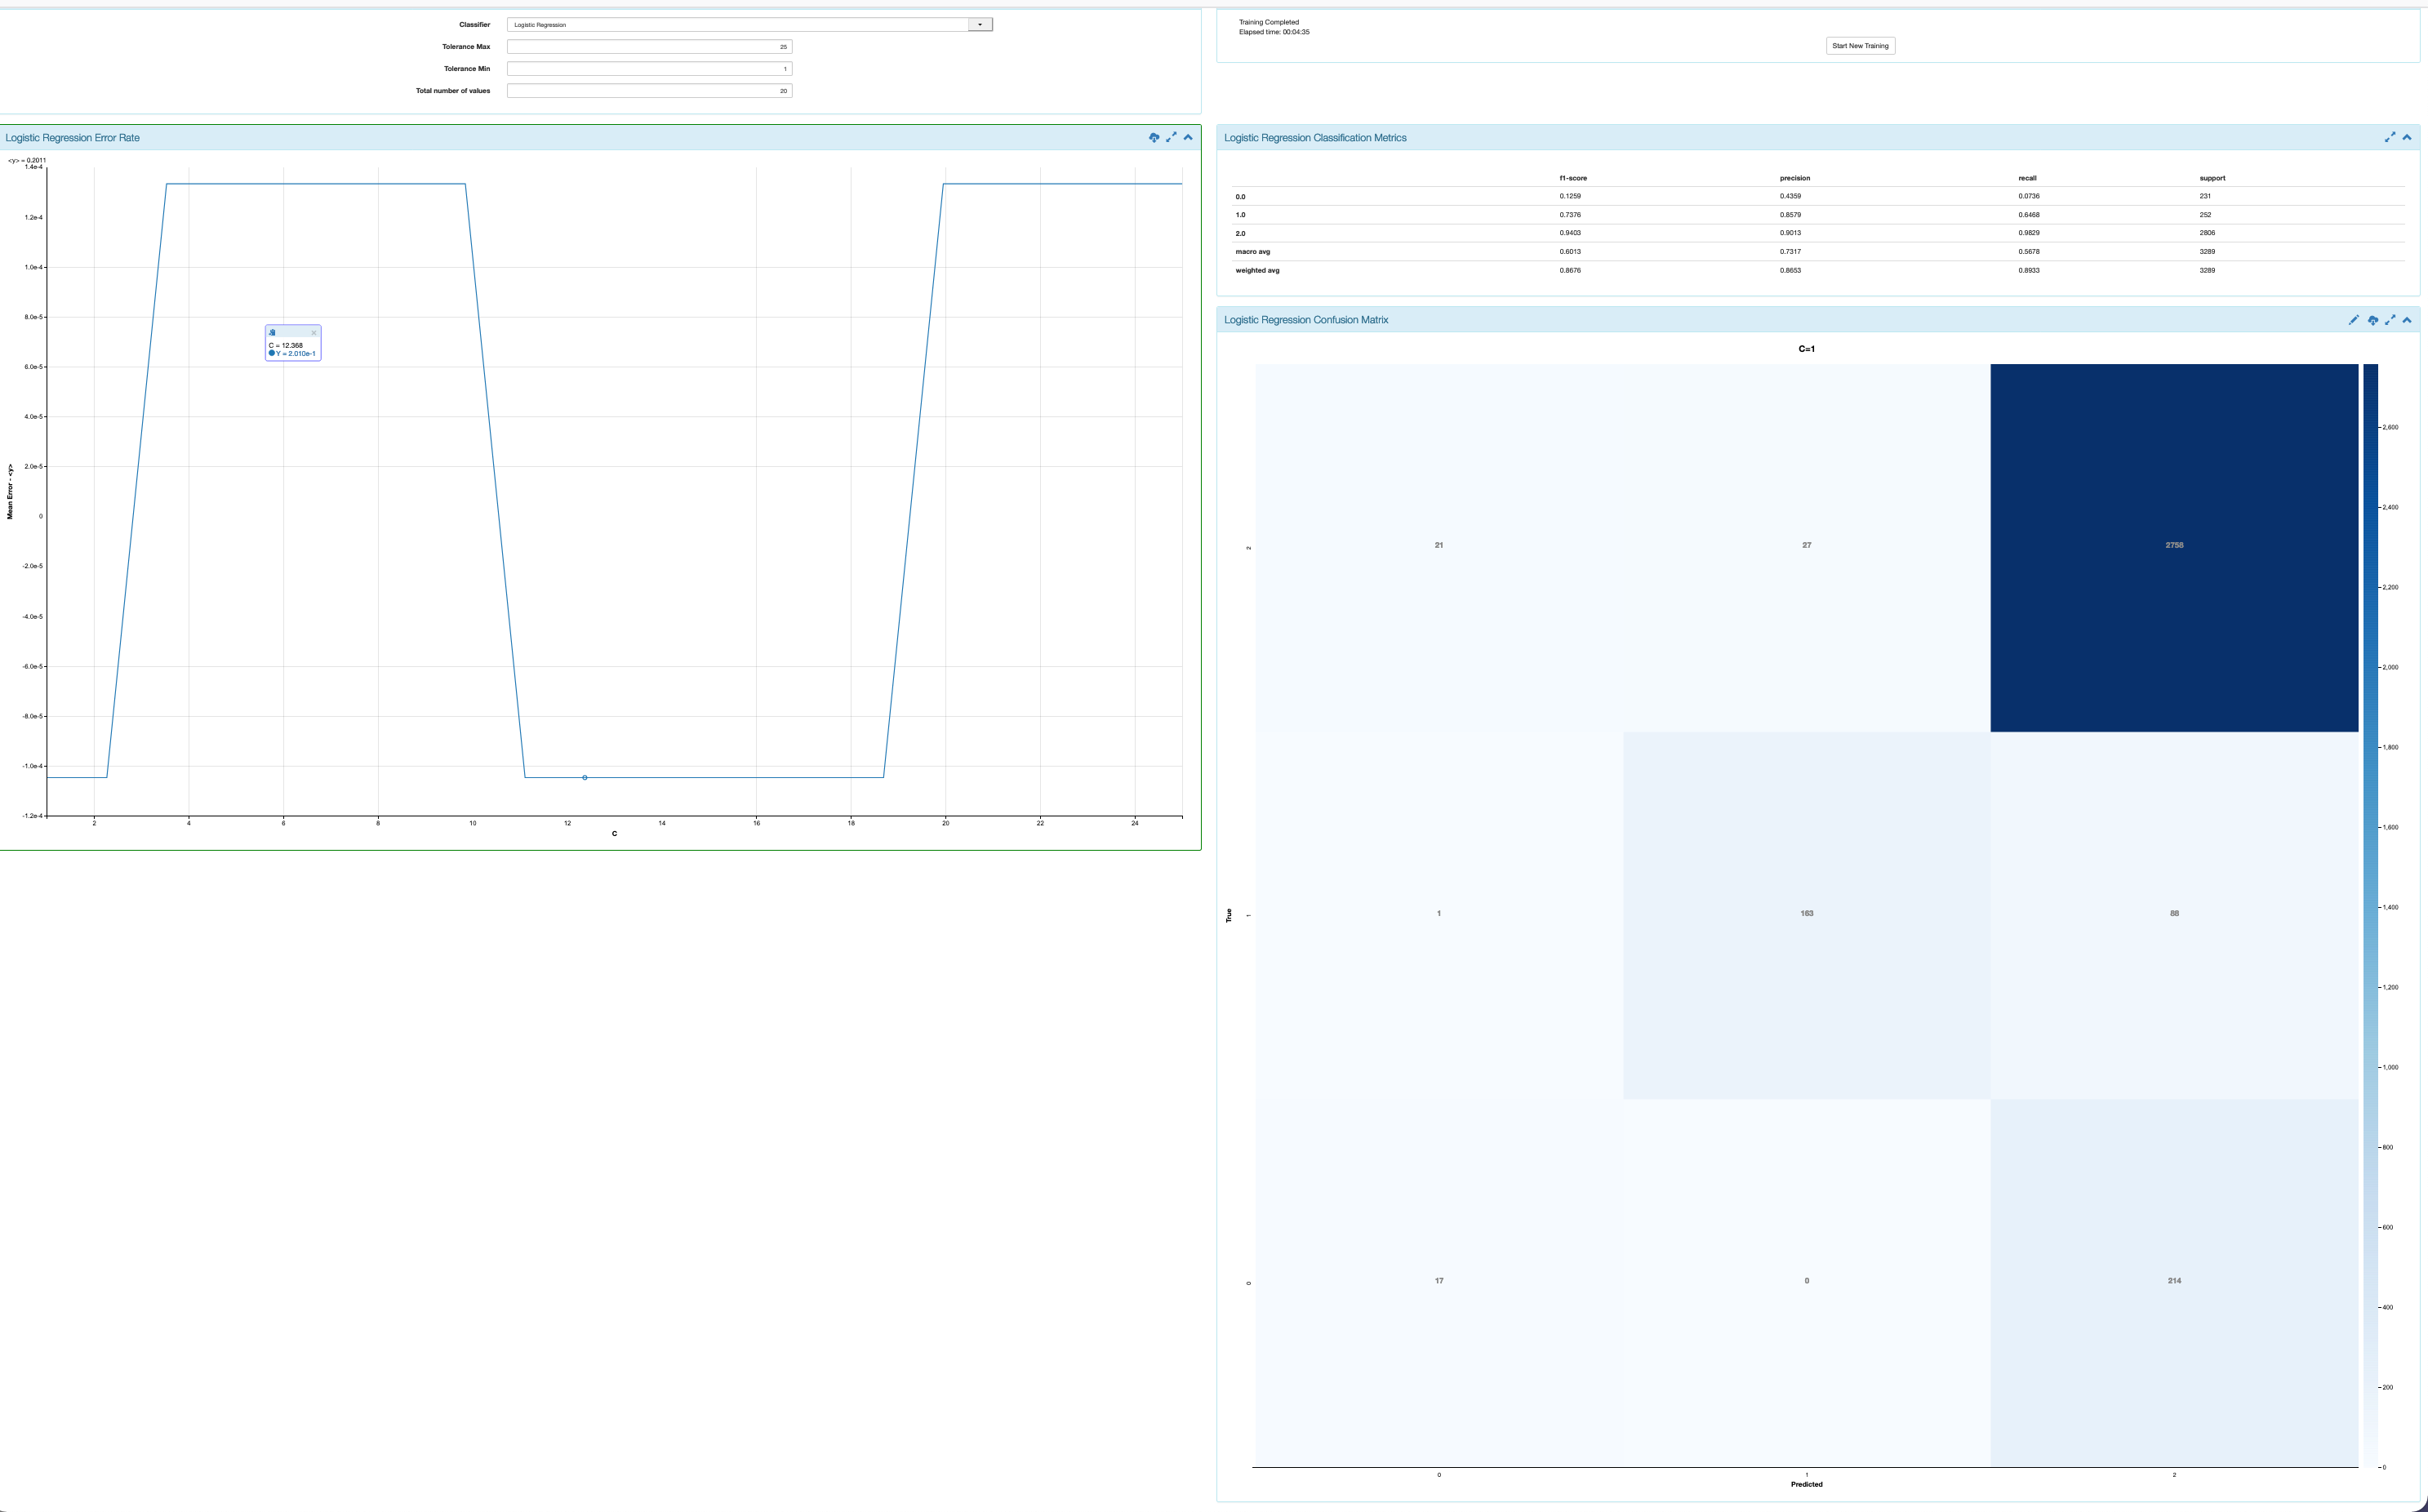This screenshot has width=2428, height=1512.
Task: Expand Error Rate panel to fullscreen
Action: point(1171,137)
